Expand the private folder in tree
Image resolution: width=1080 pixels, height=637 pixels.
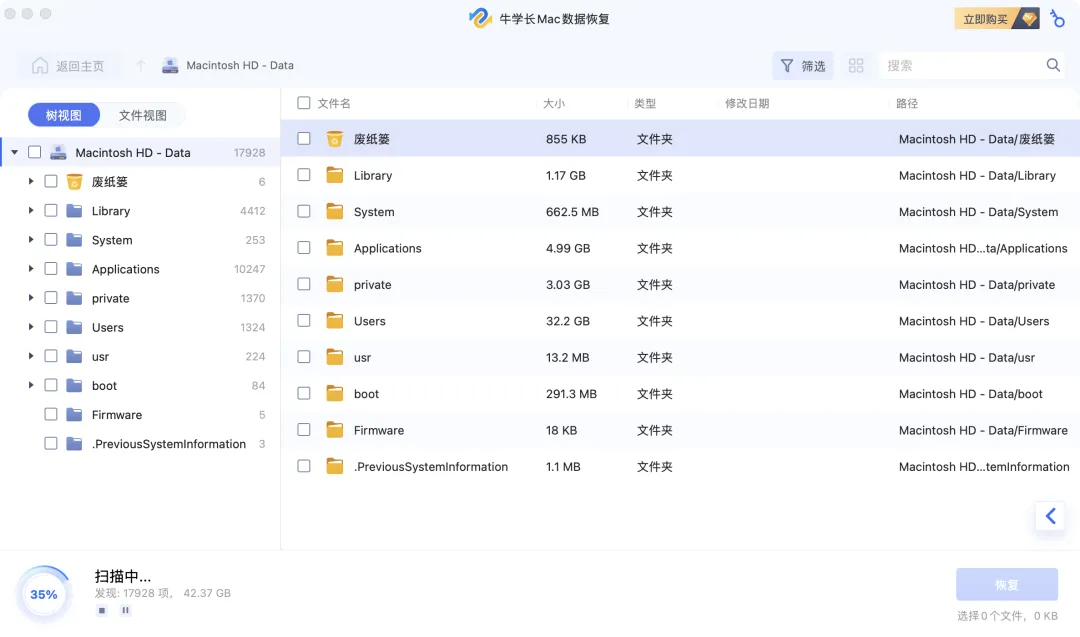(x=31, y=298)
